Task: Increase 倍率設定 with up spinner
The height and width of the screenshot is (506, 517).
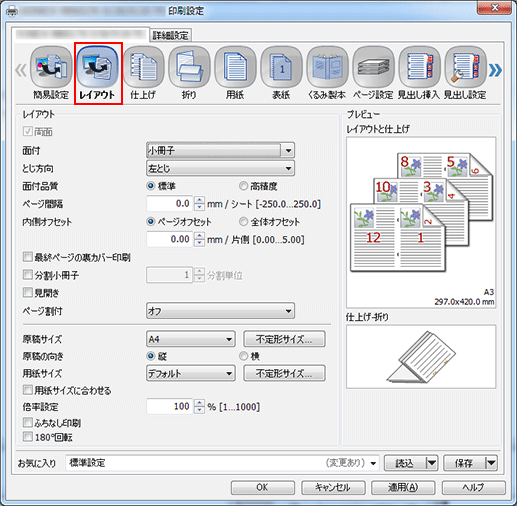Action: (199, 403)
